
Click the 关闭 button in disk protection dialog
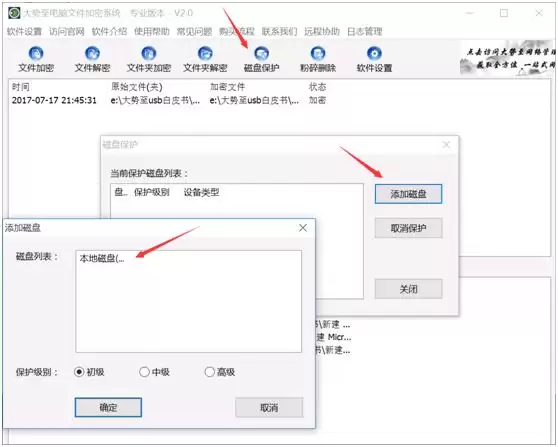(409, 289)
